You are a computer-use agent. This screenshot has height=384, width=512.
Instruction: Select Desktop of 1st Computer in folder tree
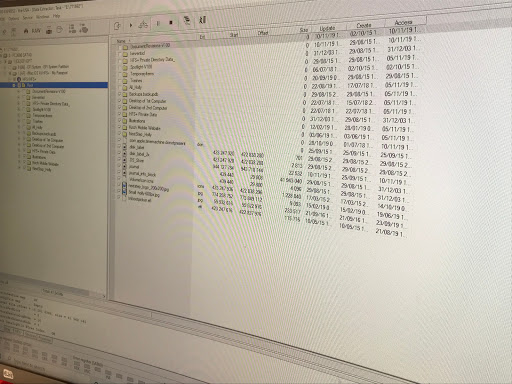coord(47,140)
